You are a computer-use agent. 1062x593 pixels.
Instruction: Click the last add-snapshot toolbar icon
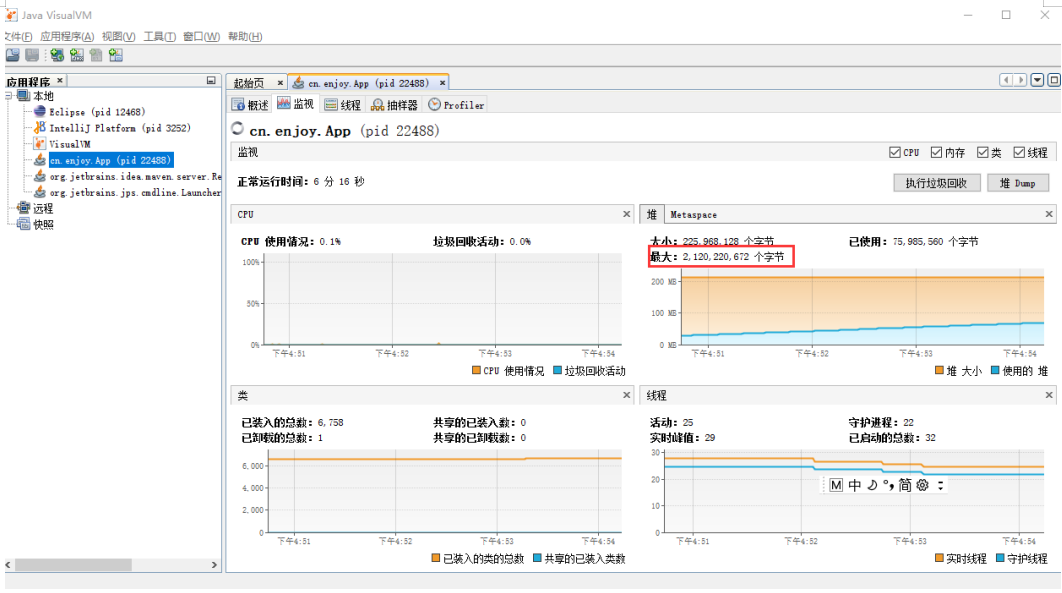coord(116,55)
